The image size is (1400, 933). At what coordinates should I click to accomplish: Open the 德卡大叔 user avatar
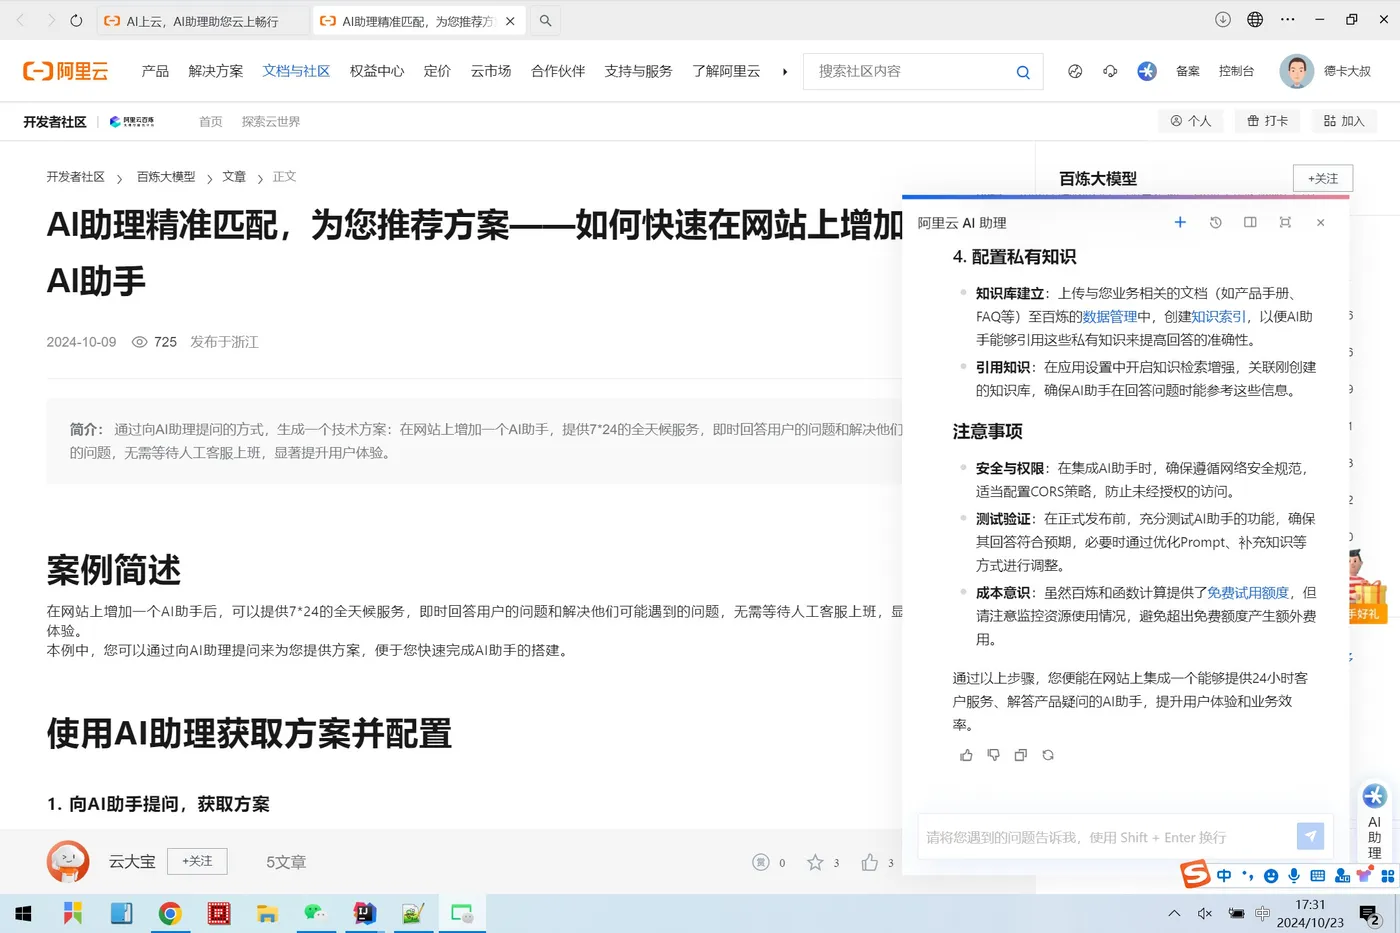coord(1296,71)
